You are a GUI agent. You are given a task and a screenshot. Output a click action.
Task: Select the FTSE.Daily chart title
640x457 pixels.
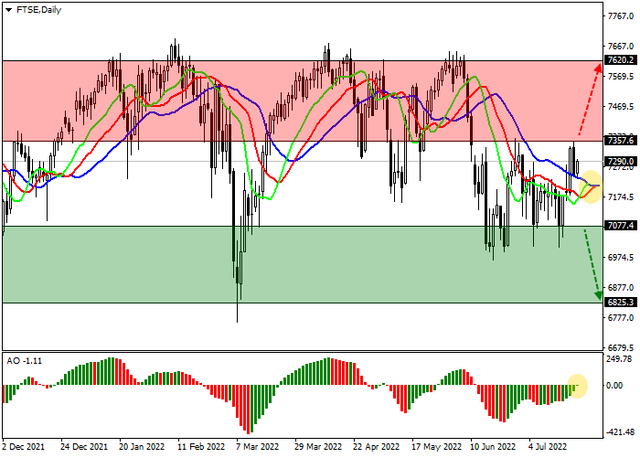tap(39, 9)
